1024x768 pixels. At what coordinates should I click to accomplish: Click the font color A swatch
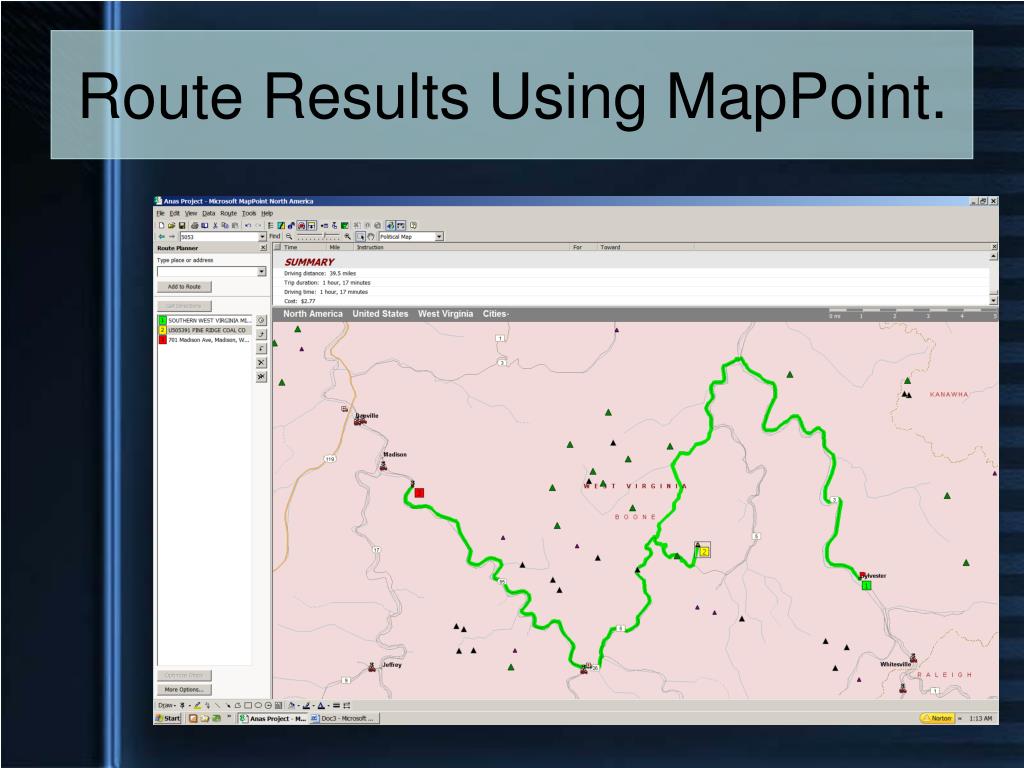[x=321, y=705]
